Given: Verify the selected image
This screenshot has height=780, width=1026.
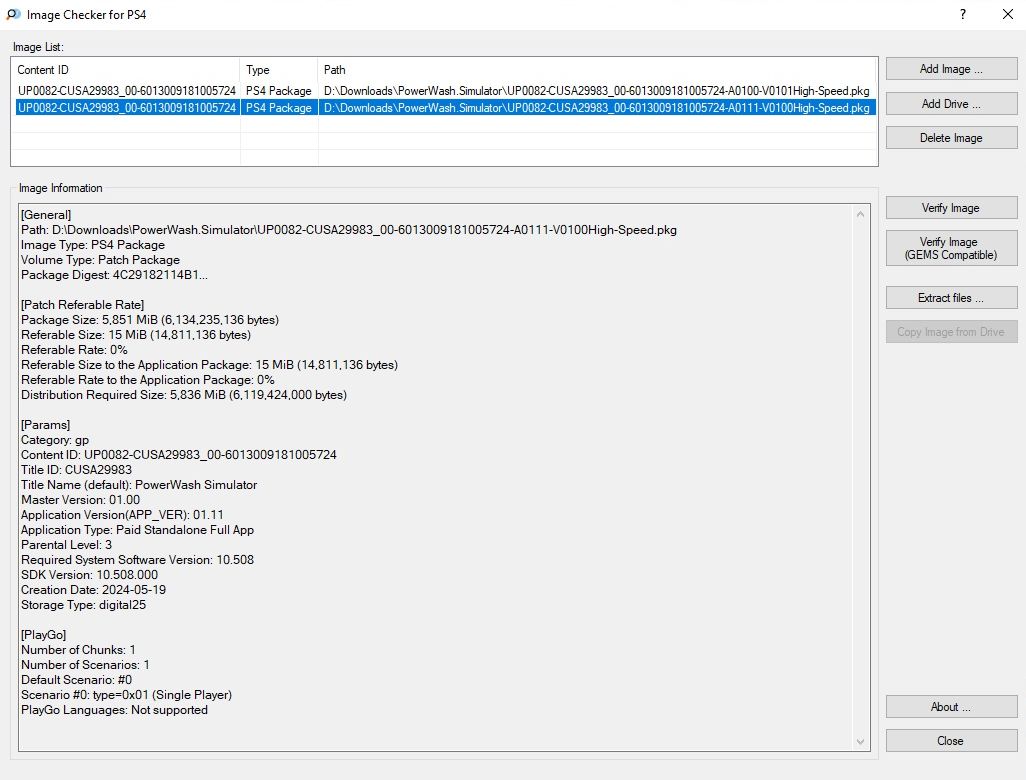Looking at the screenshot, I should [x=951, y=207].
